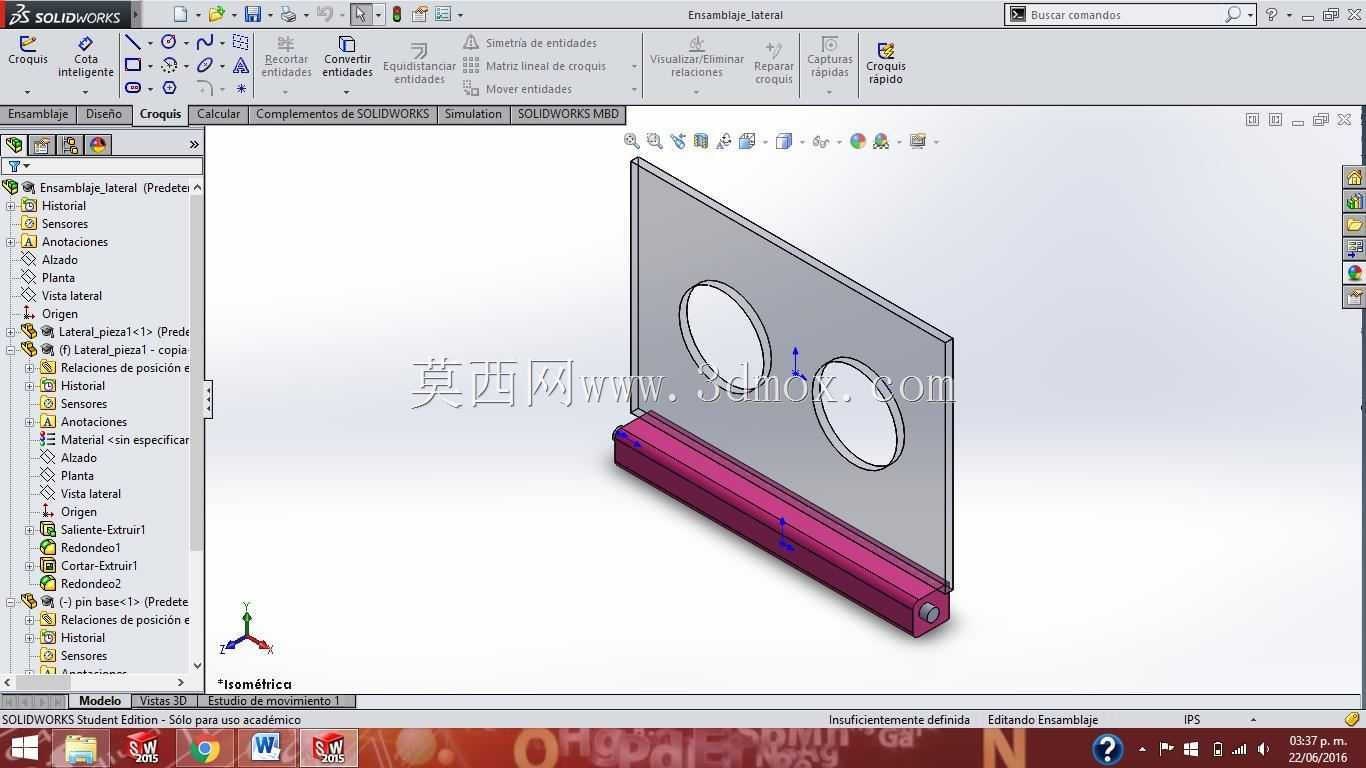Viewport: 1366px width, 768px height.
Task: Select Cortar-Extruir1 in the feature tree
Action: click(x=99, y=566)
